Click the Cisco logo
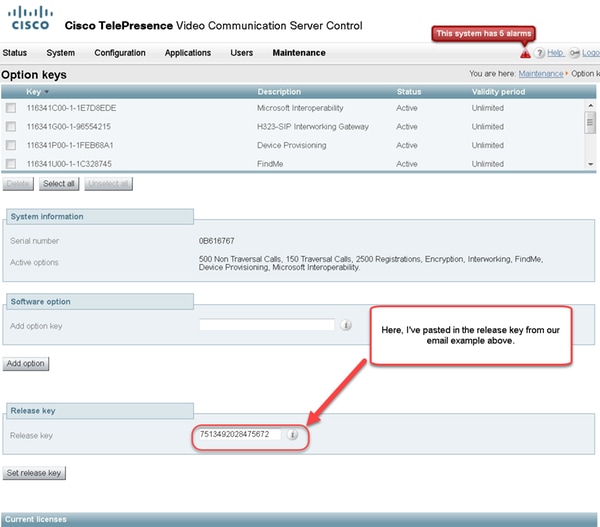The width and height of the screenshot is (600, 527). tap(30, 18)
